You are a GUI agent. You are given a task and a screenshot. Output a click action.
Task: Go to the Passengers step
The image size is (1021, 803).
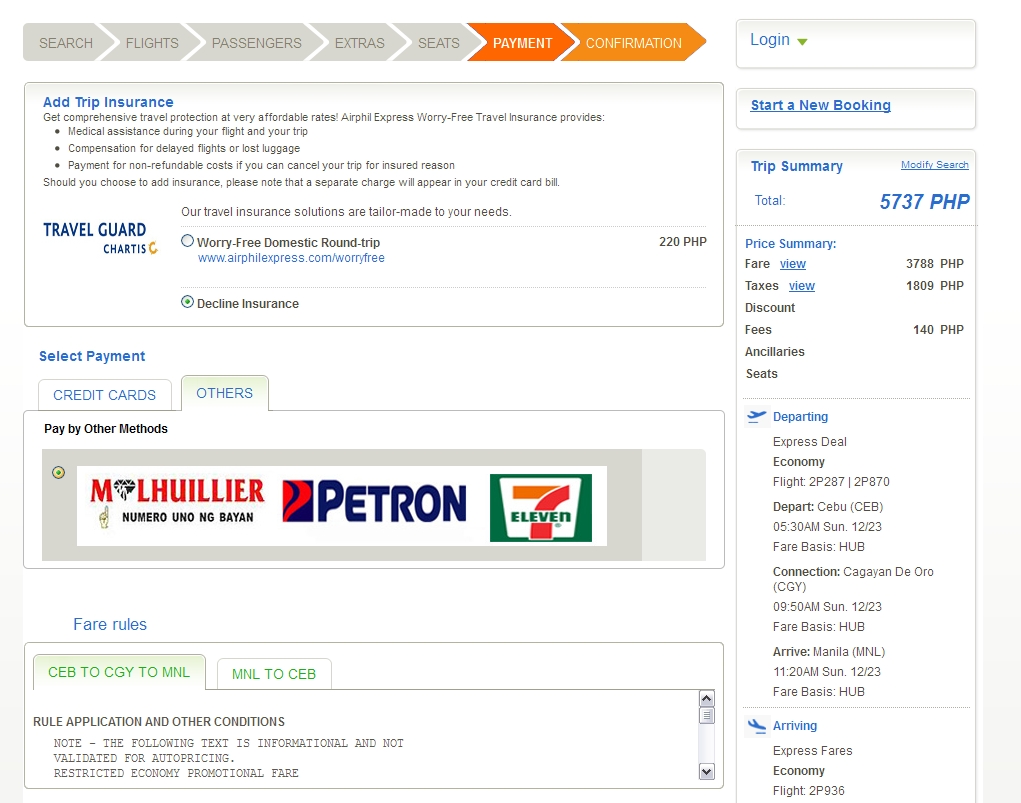click(x=257, y=43)
